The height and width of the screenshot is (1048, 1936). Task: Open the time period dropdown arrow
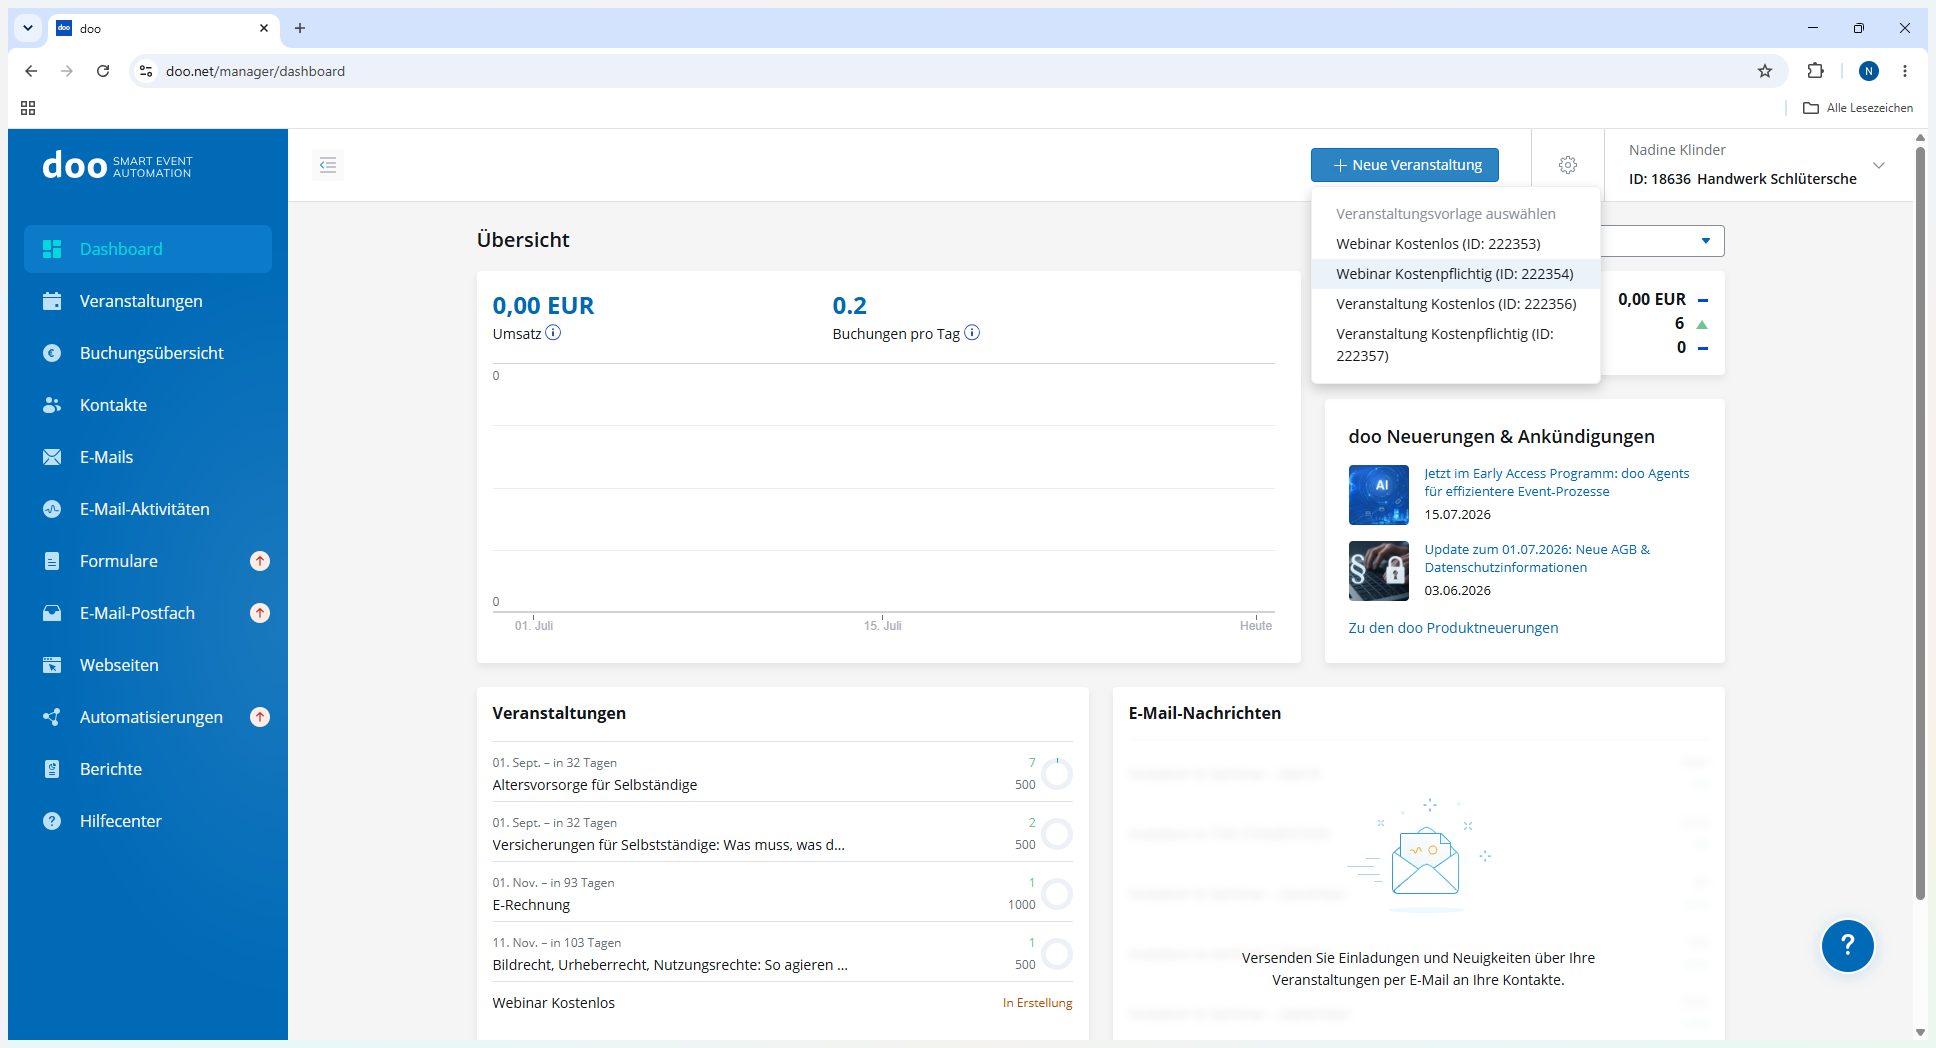[x=1706, y=241]
